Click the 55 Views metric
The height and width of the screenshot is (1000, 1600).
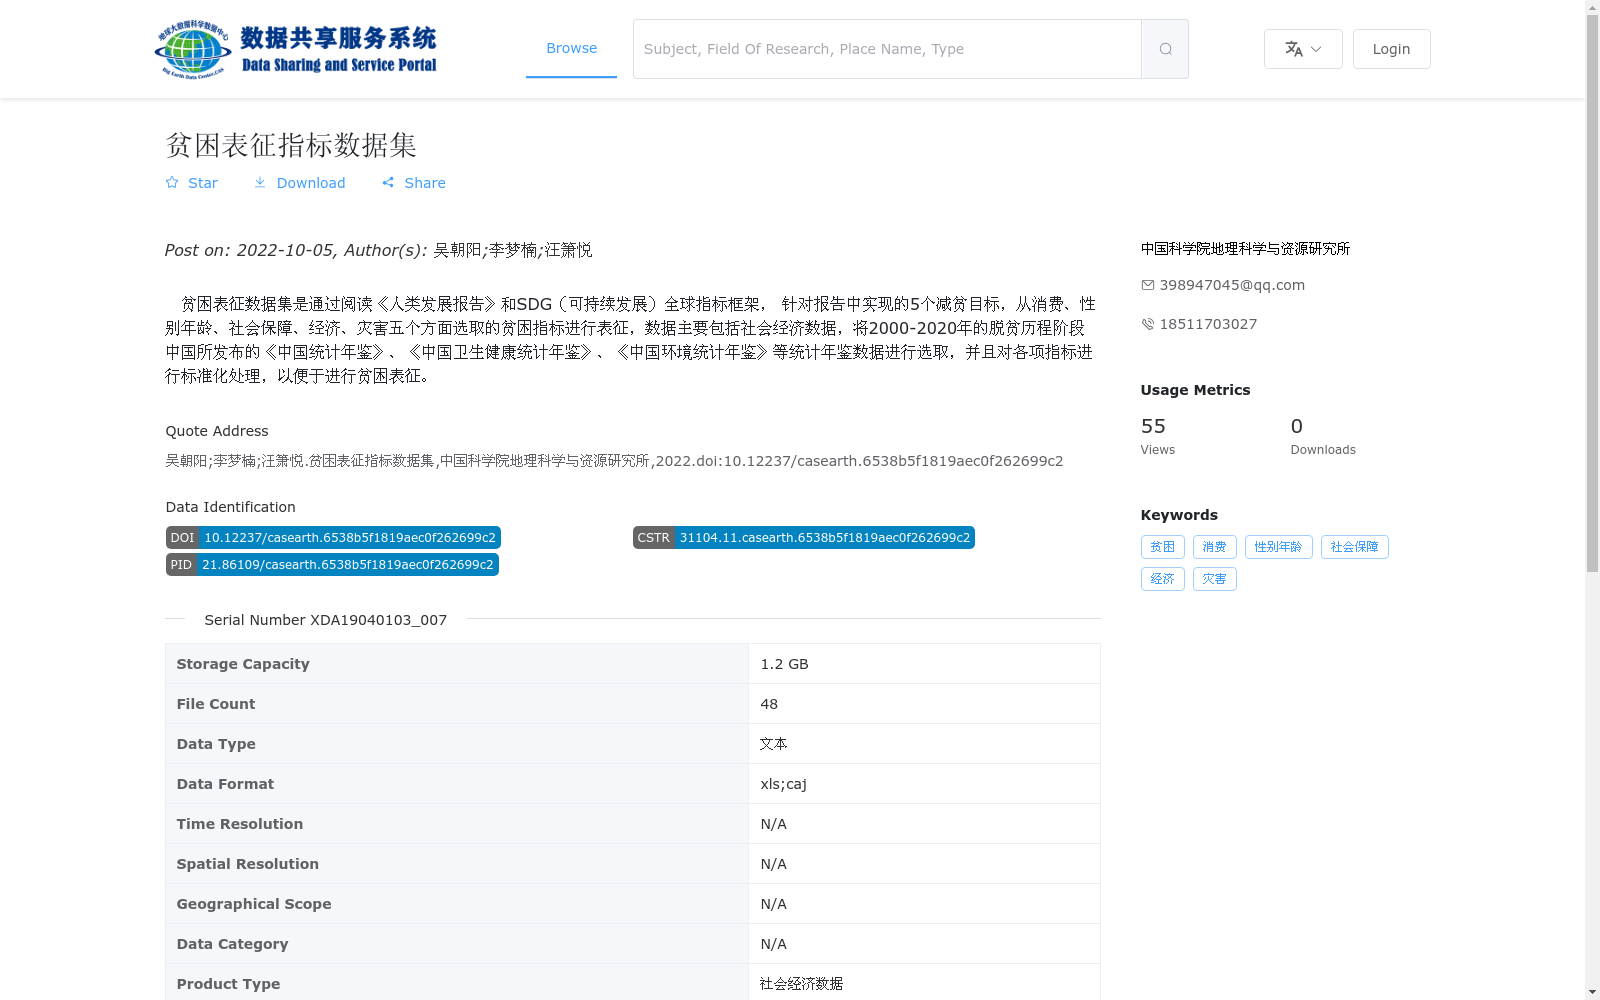tap(1158, 436)
